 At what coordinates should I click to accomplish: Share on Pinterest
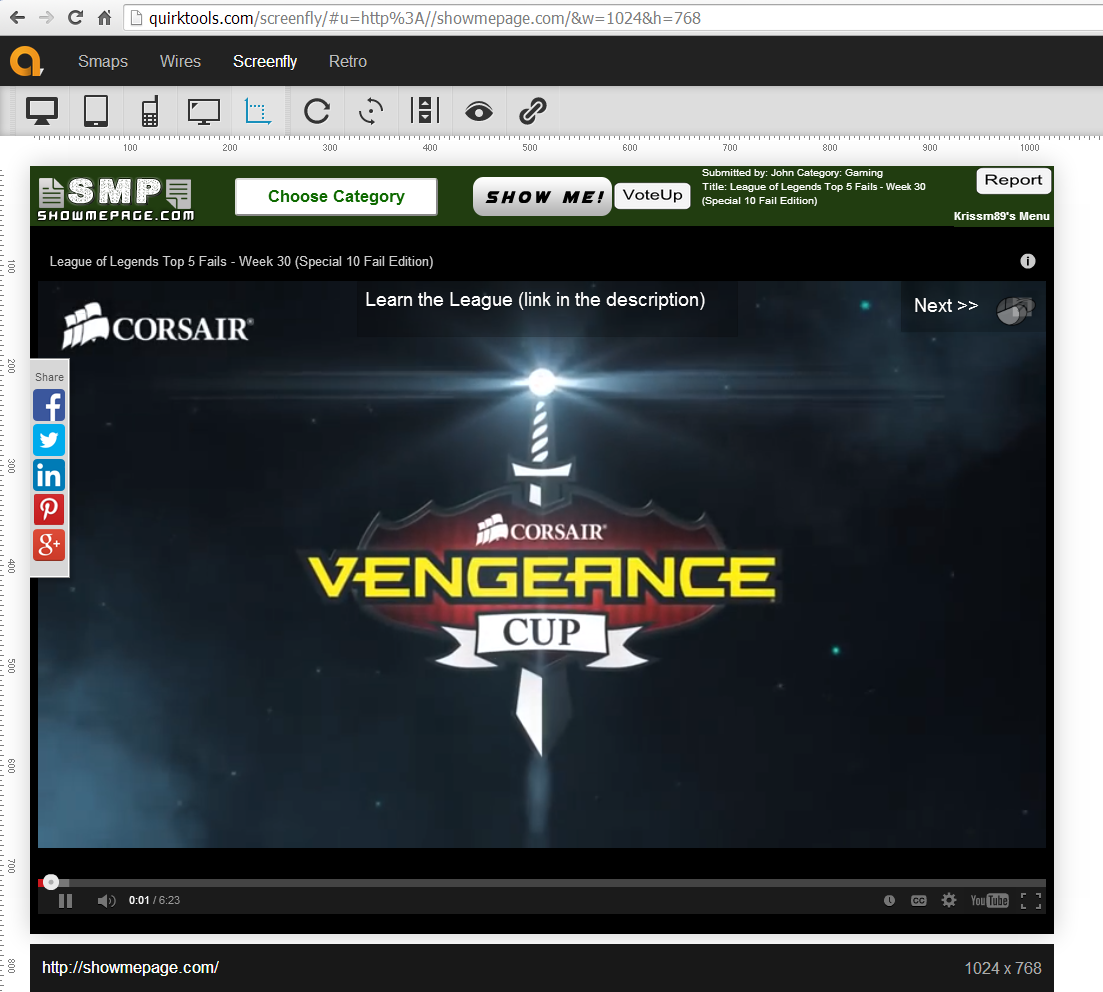coord(49,509)
